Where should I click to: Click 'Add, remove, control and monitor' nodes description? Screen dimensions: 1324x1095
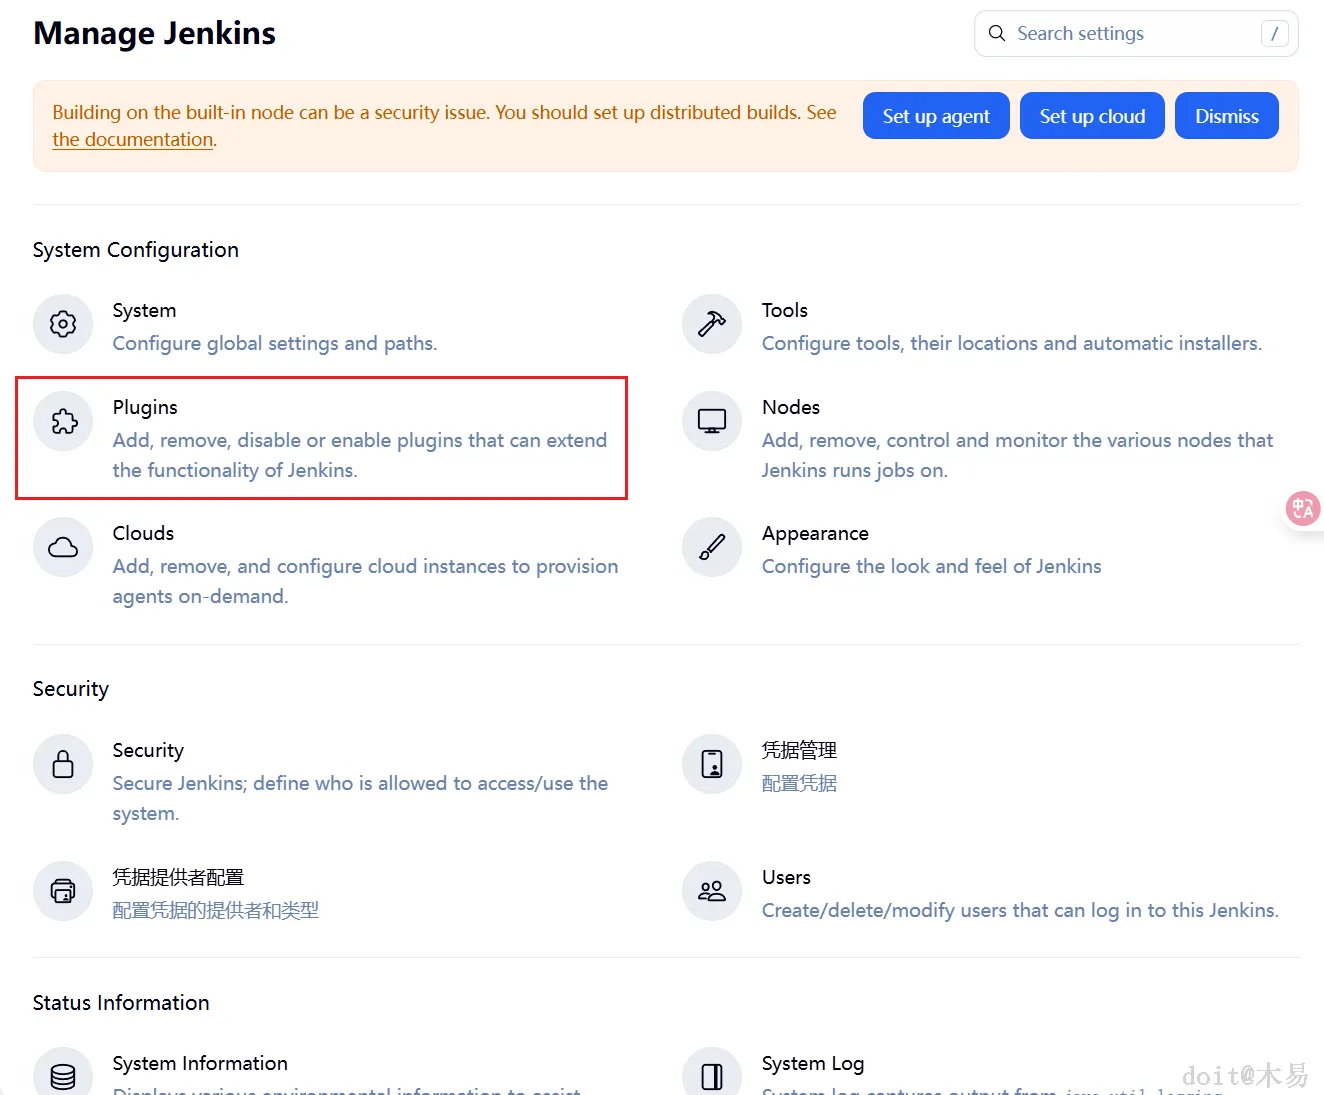(x=1017, y=455)
